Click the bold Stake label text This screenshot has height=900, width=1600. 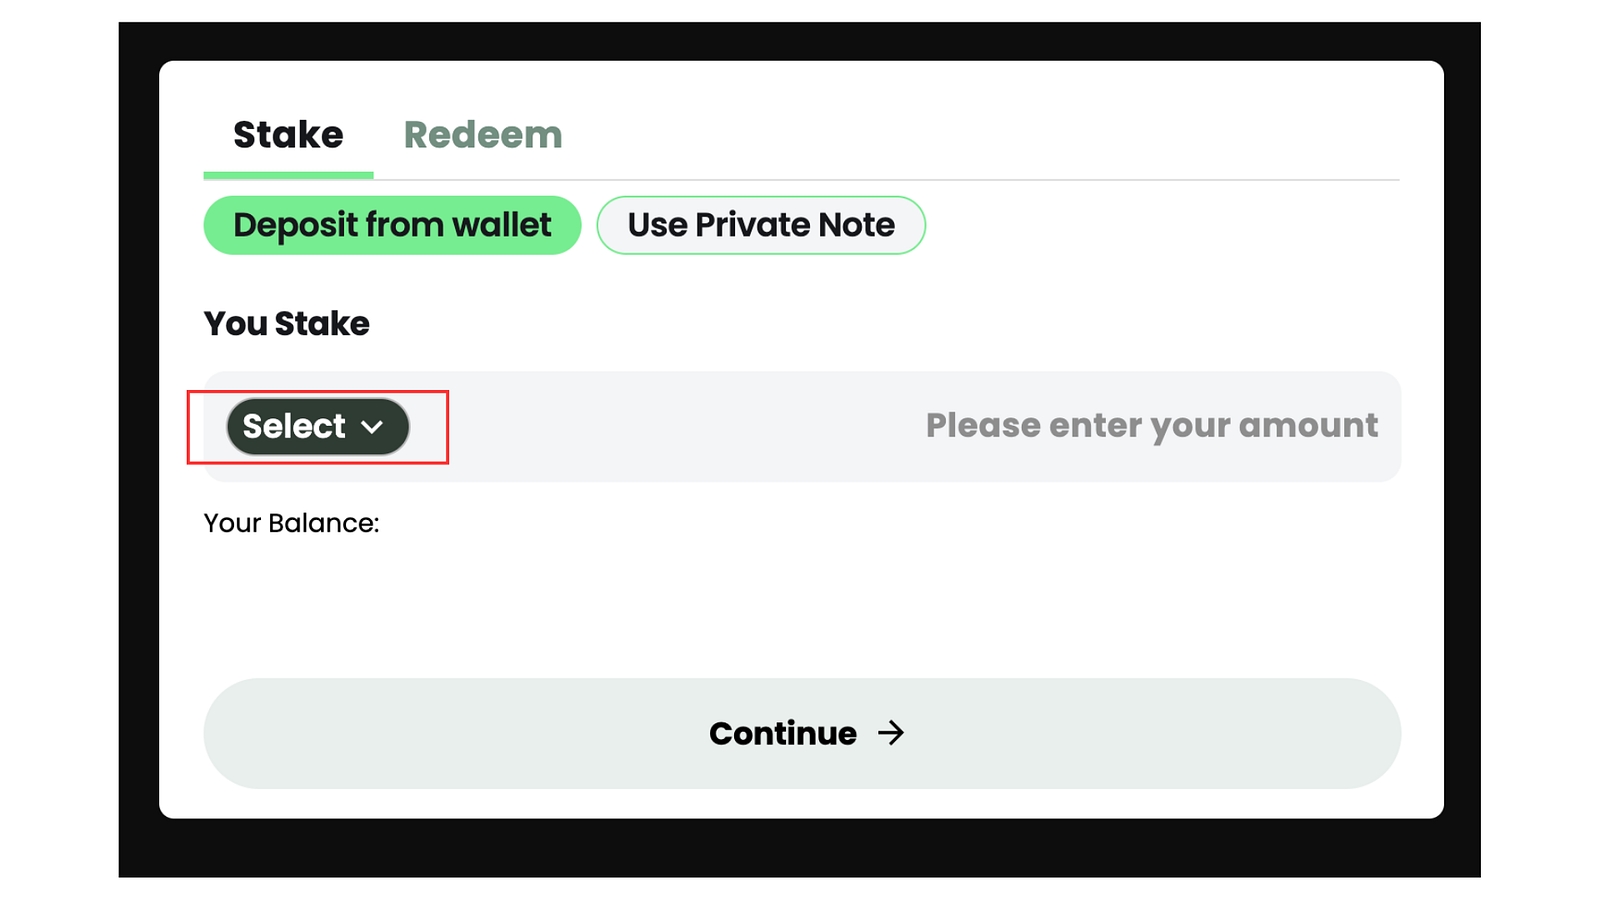[x=288, y=136]
